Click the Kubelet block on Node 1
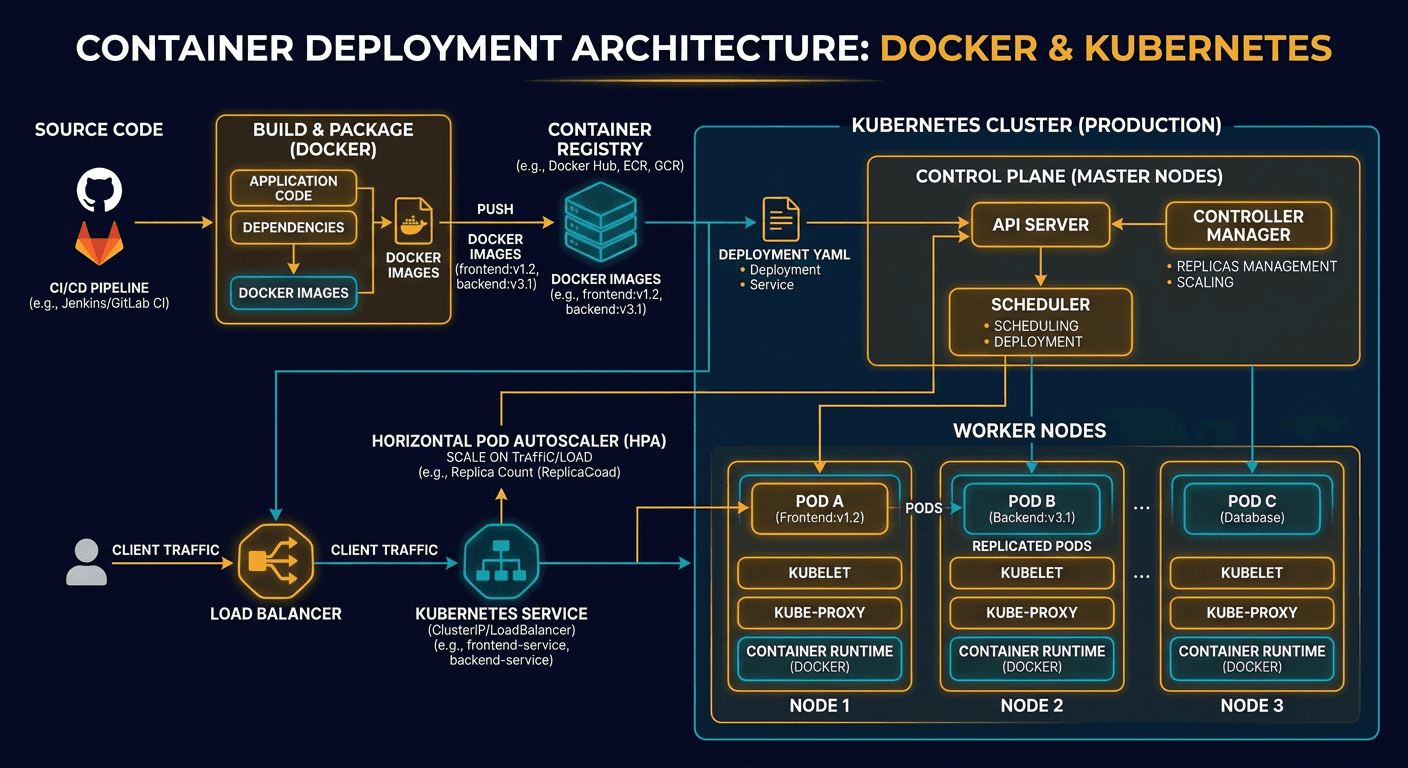Image resolution: width=1408 pixels, height=768 pixels. 819,573
